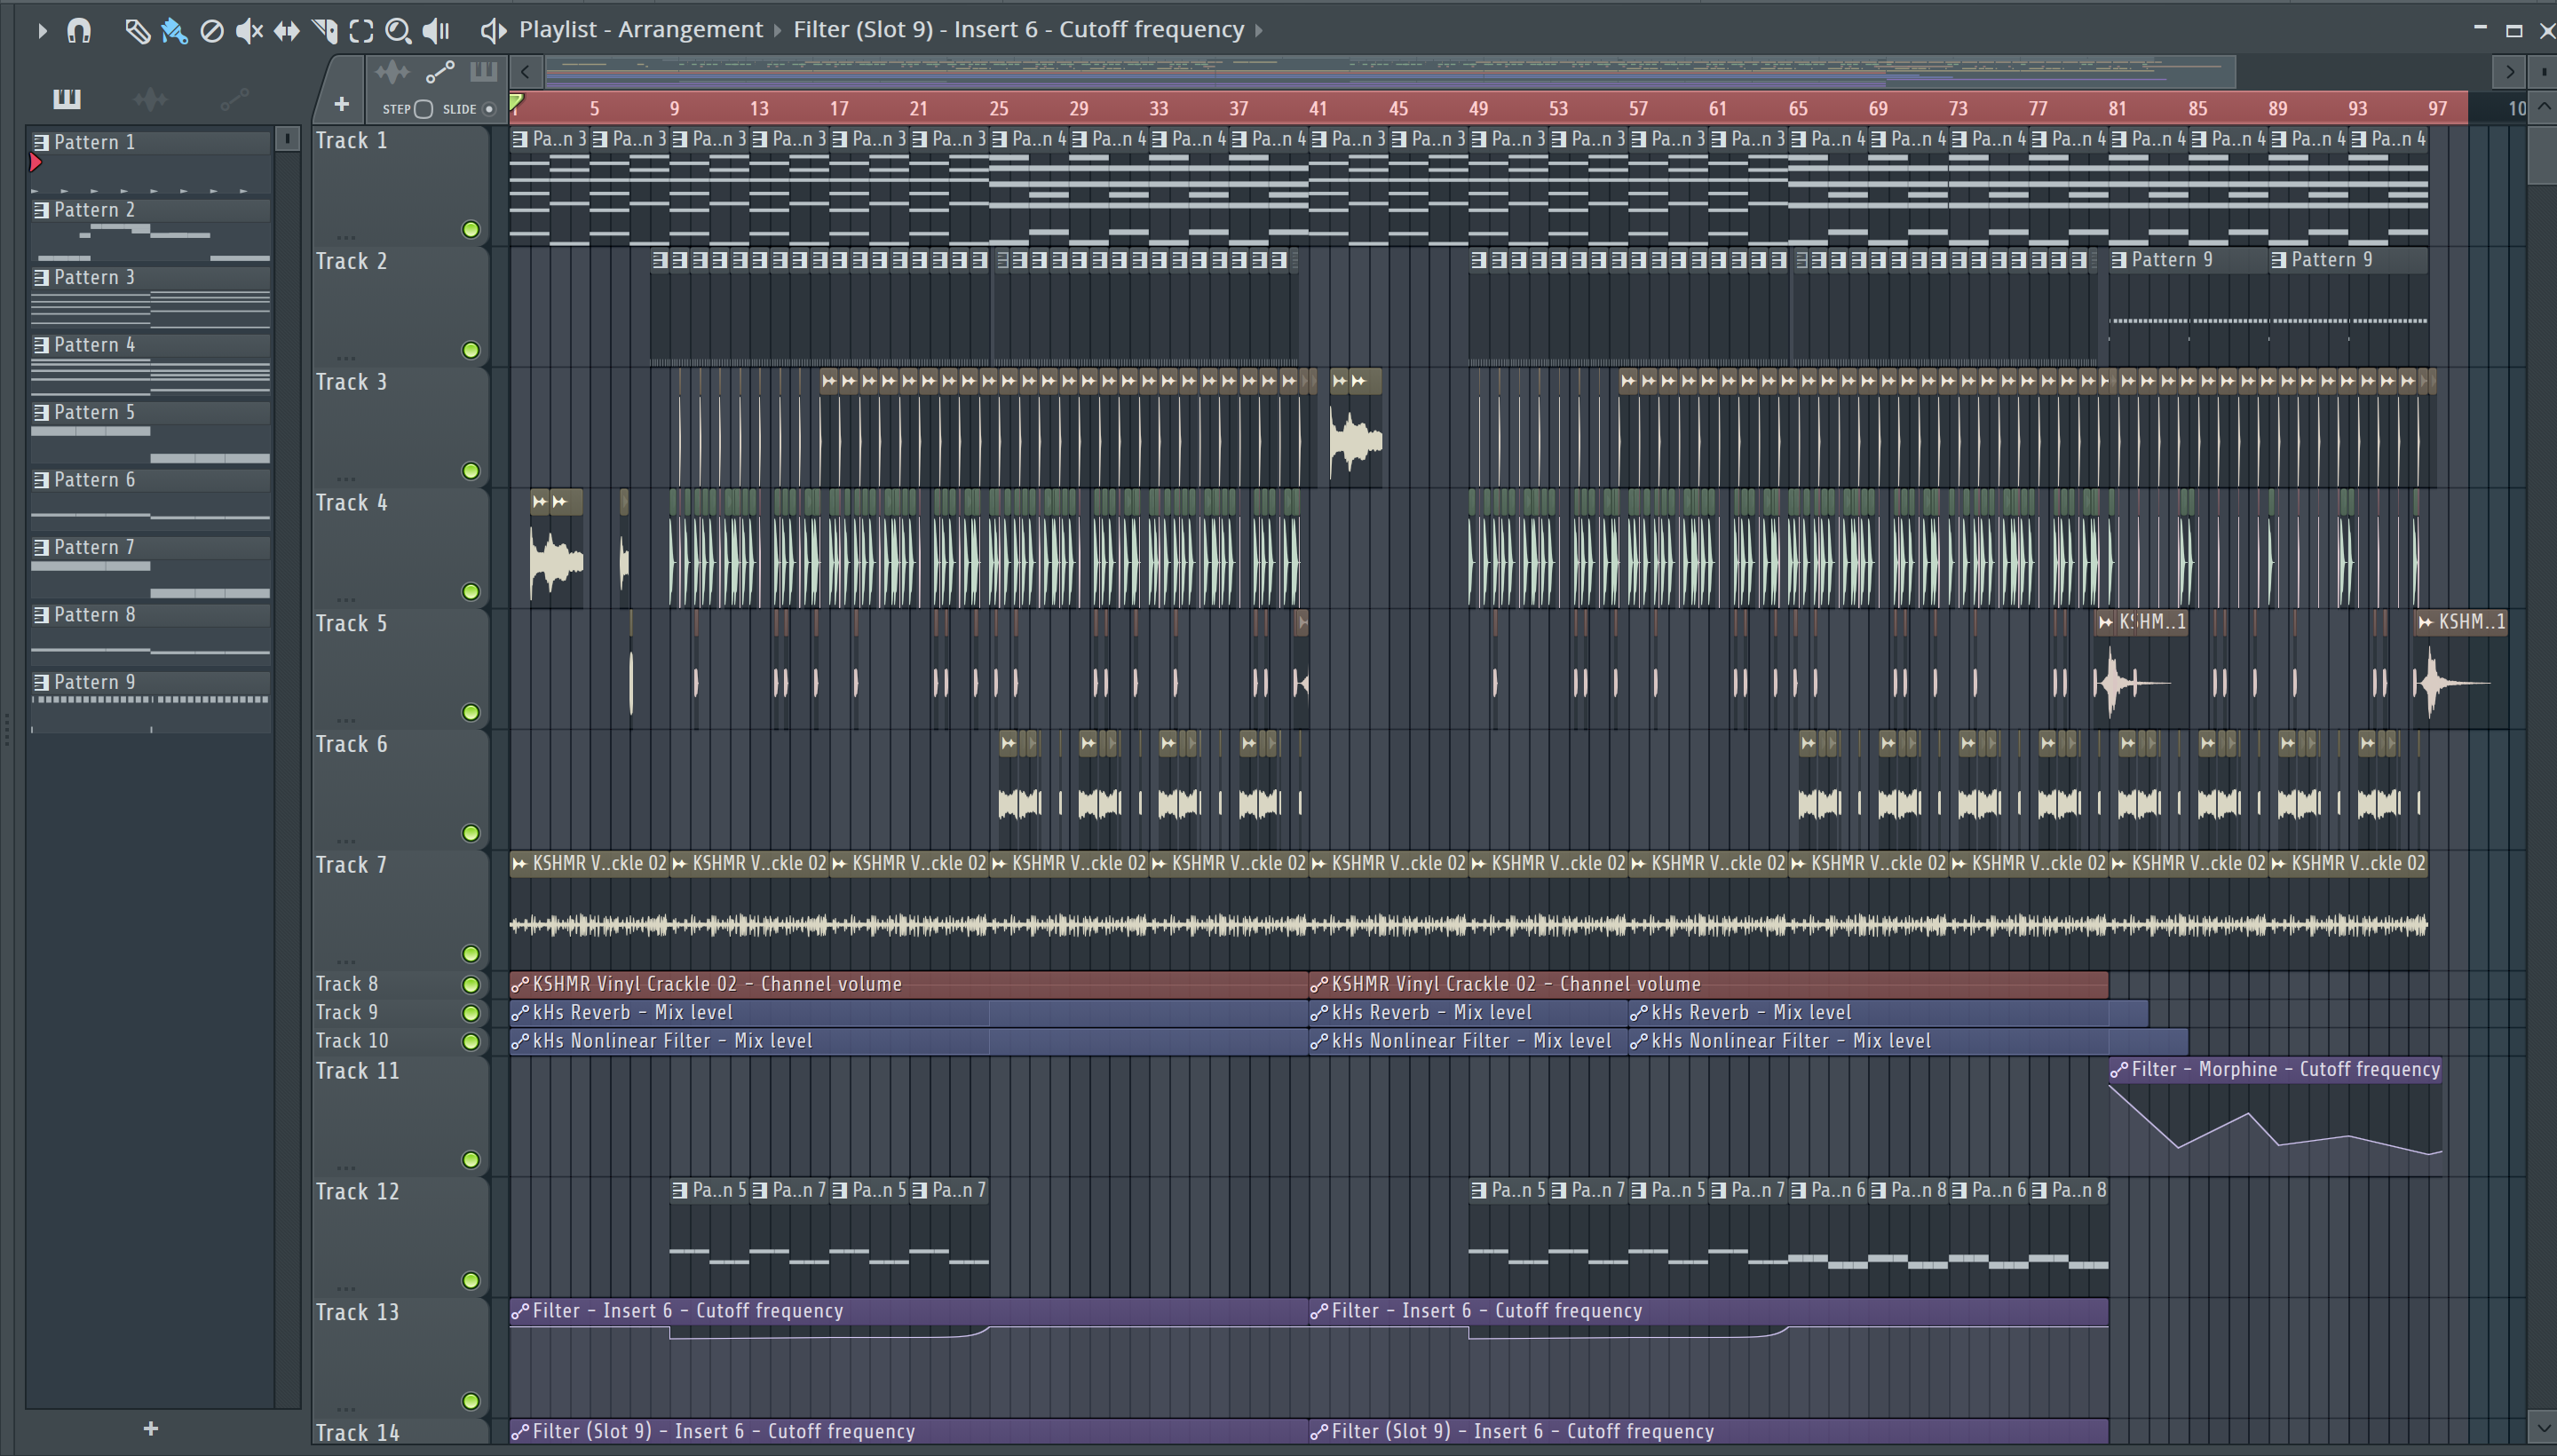Open menu of first Pattern 9 clip on Track 2

pyautogui.click(x=2119, y=260)
